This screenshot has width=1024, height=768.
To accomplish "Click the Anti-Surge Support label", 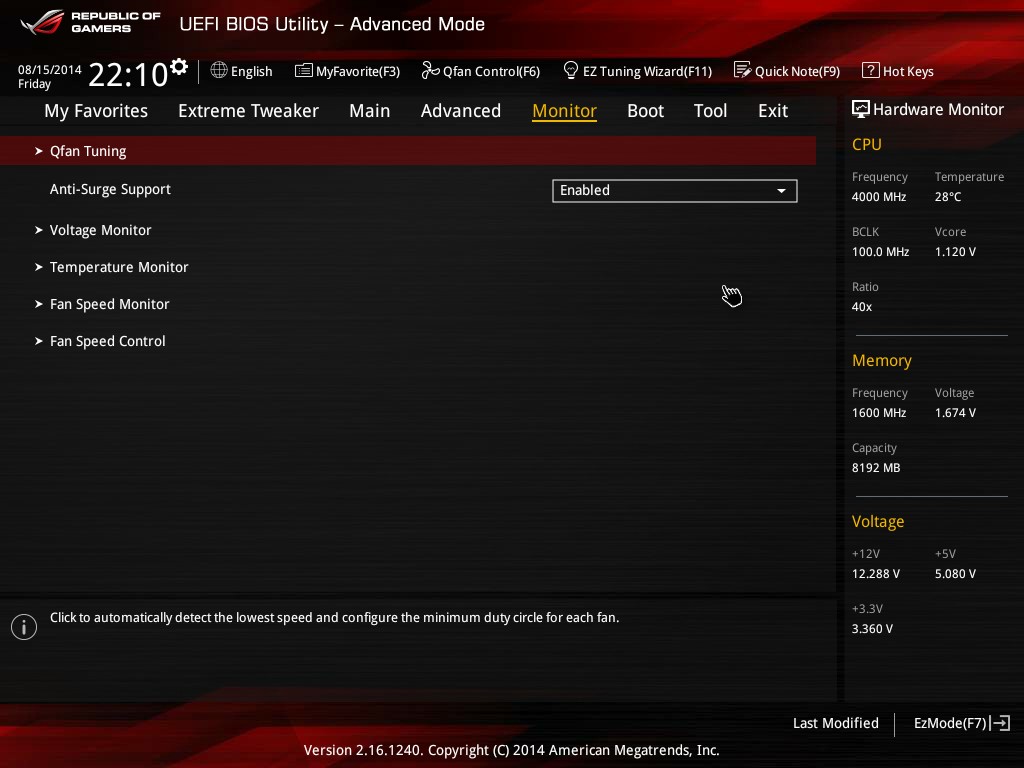I will pyautogui.click(x=110, y=189).
